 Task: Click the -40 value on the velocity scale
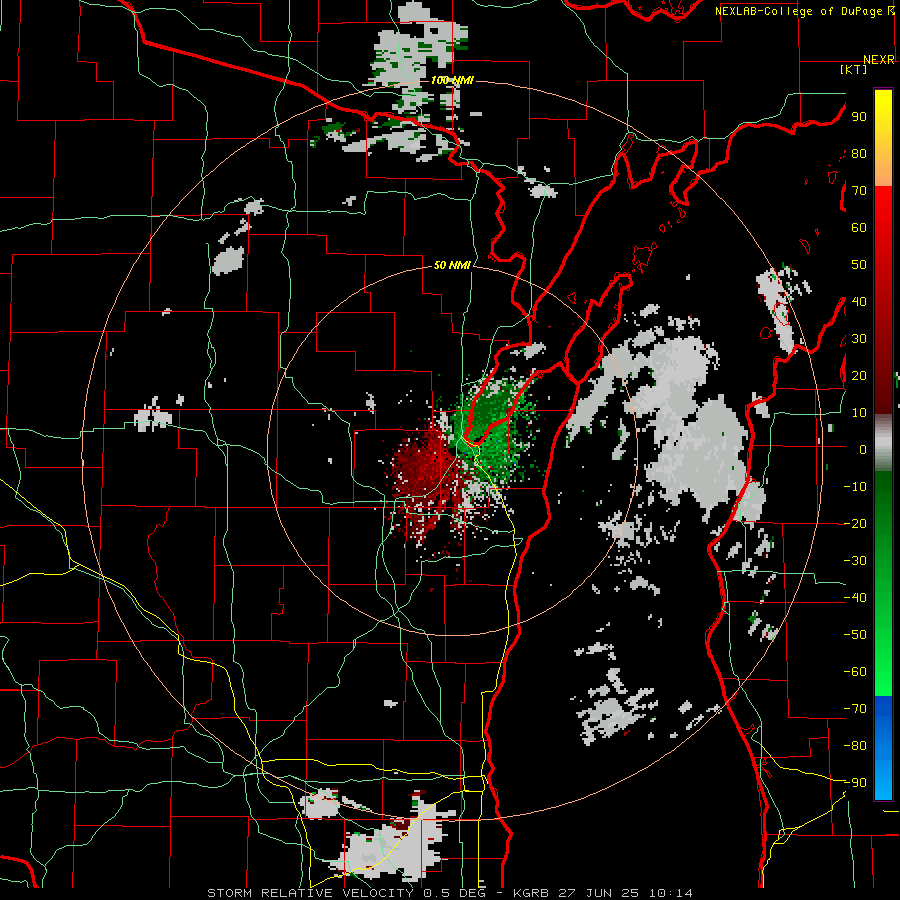point(855,598)
